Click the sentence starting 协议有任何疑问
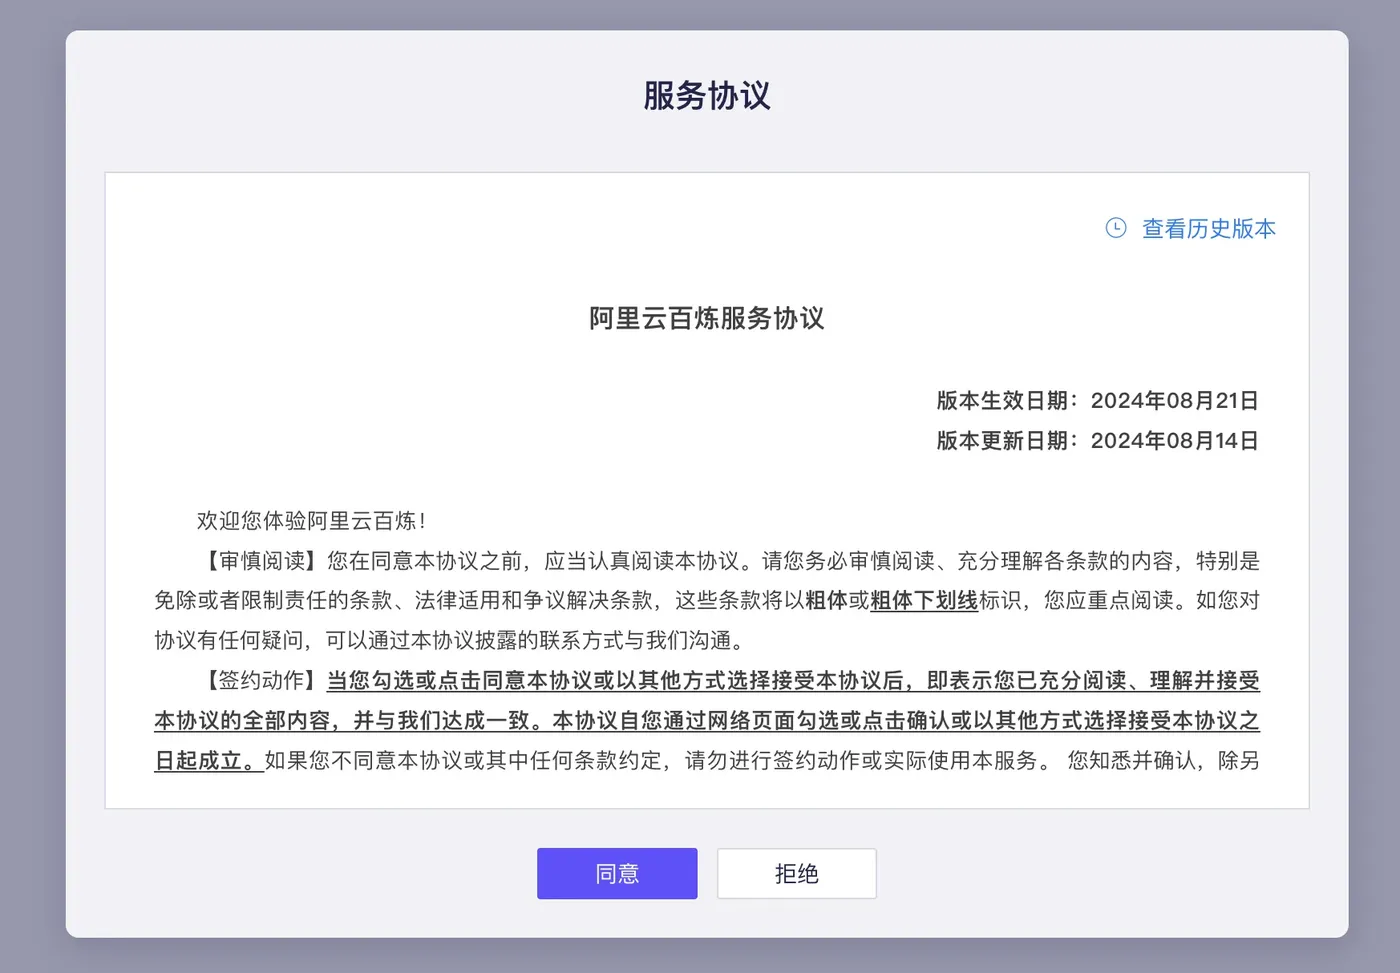This screenshot has height=973, width=1400. 450,641
